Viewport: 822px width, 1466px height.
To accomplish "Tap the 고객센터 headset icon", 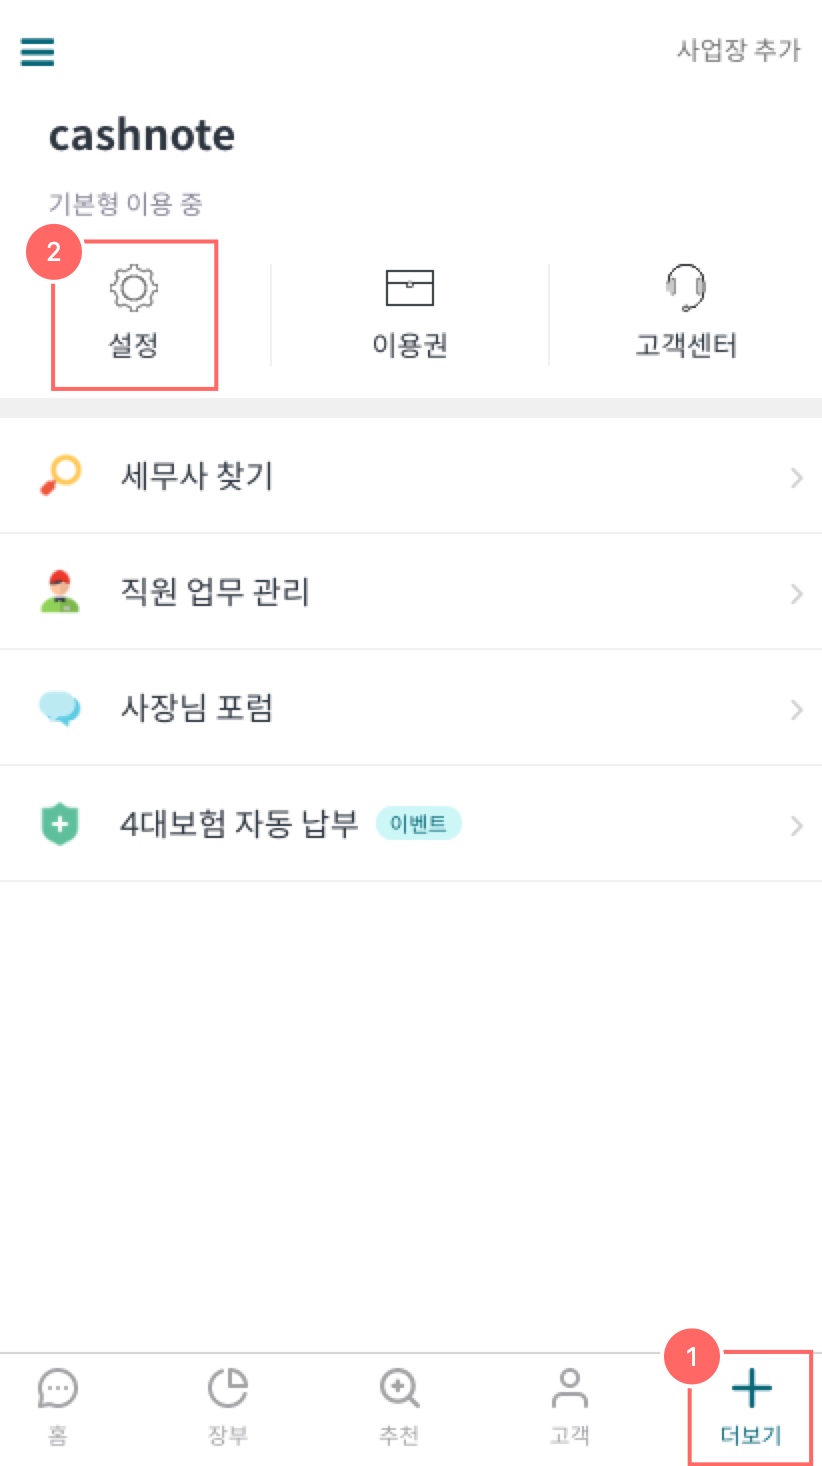I will coord(686,287).
